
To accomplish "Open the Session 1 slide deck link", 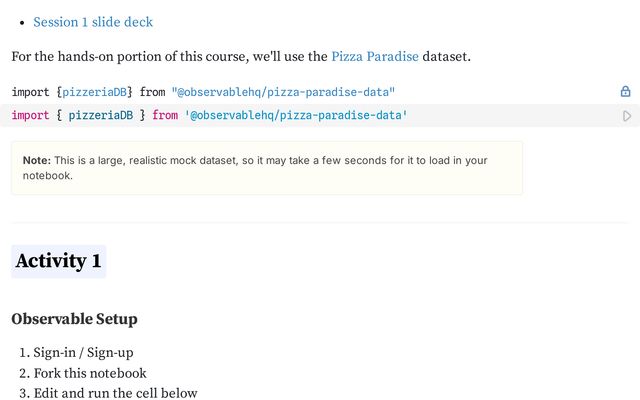I will point(93,22).
